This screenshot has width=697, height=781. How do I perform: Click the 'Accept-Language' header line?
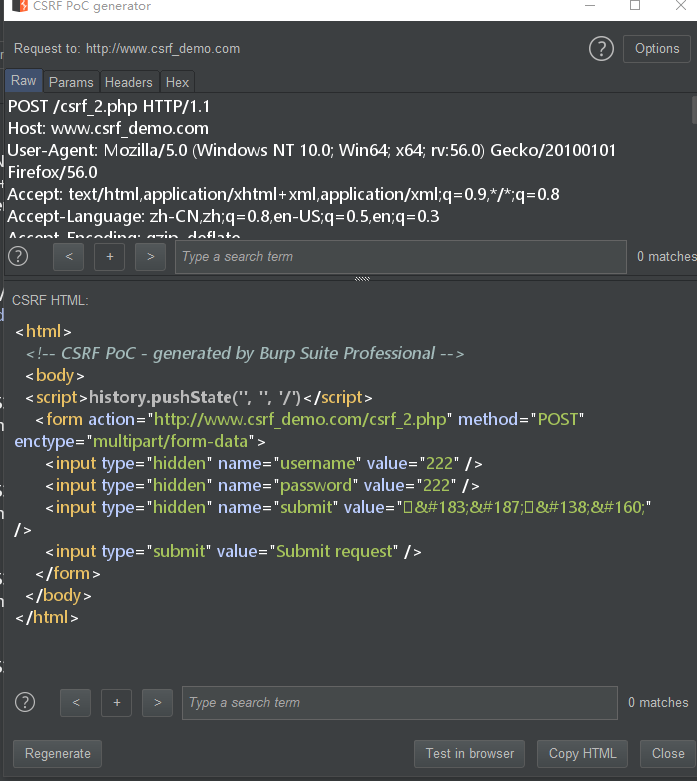point(223,216)
